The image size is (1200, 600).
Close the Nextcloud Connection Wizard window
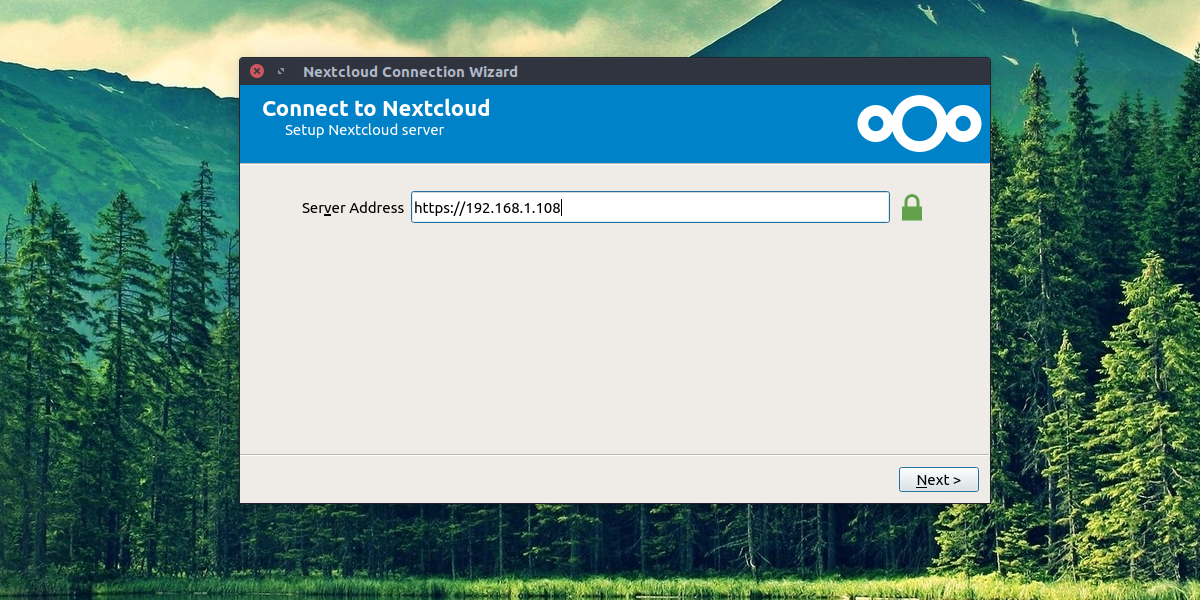coord(257,71)
